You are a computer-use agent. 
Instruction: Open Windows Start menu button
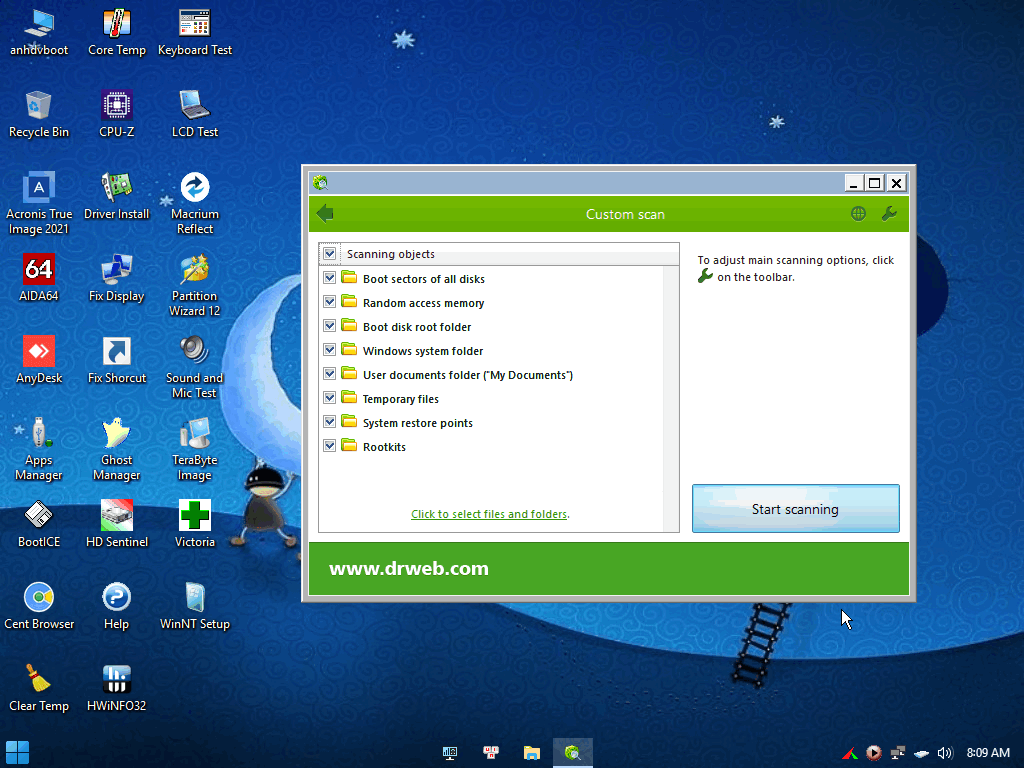coord(17,753)
